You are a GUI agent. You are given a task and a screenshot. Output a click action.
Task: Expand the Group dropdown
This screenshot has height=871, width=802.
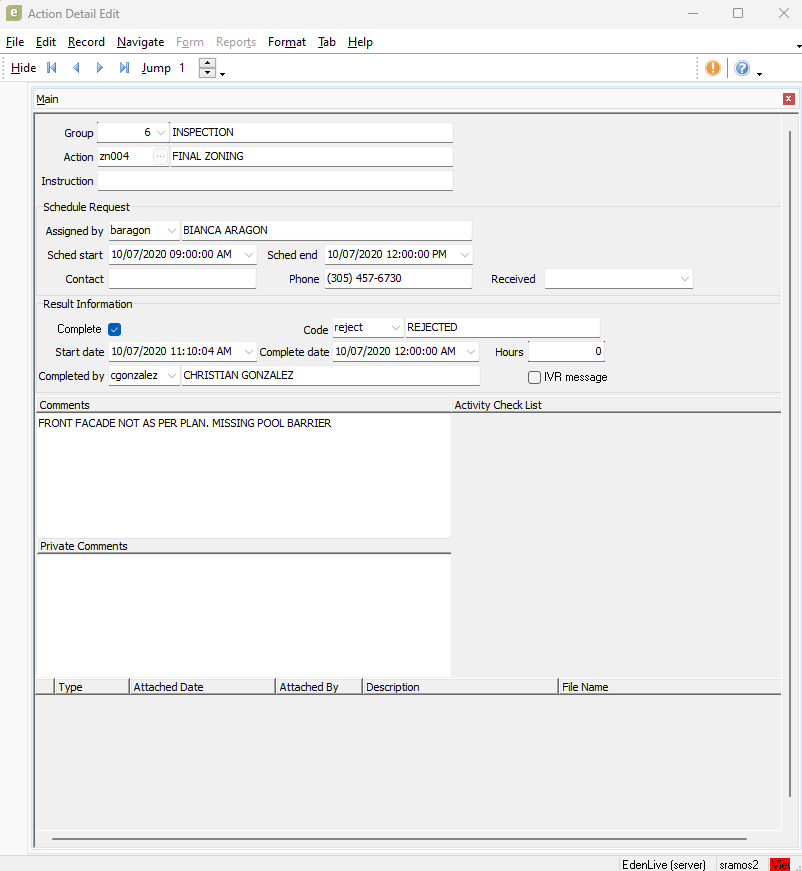click(x=161, y=133)
